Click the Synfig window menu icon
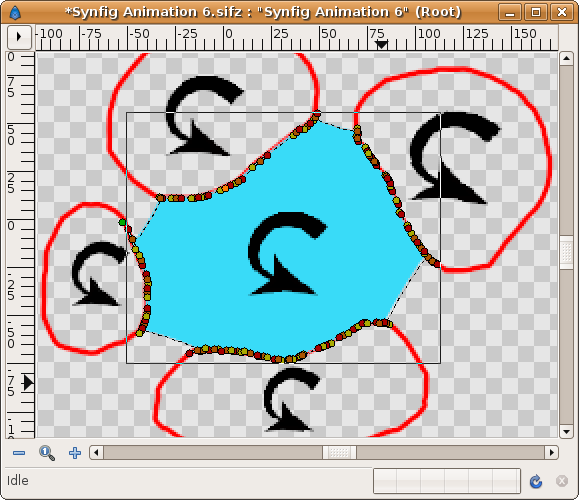Image resolution: width=579 pixels, height=500 pixels. click(x=15, y=13)
